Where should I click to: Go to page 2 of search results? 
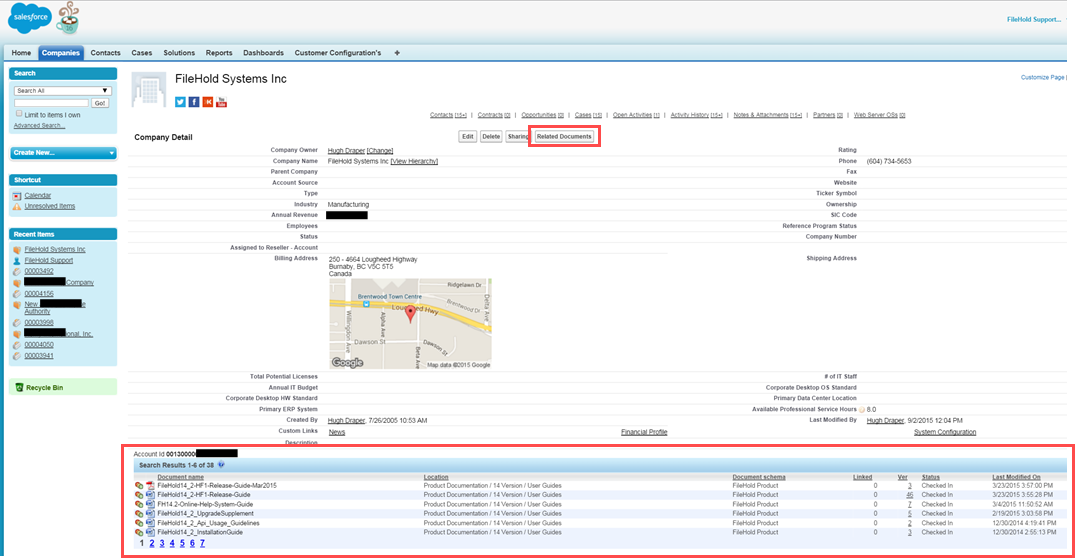152,543
